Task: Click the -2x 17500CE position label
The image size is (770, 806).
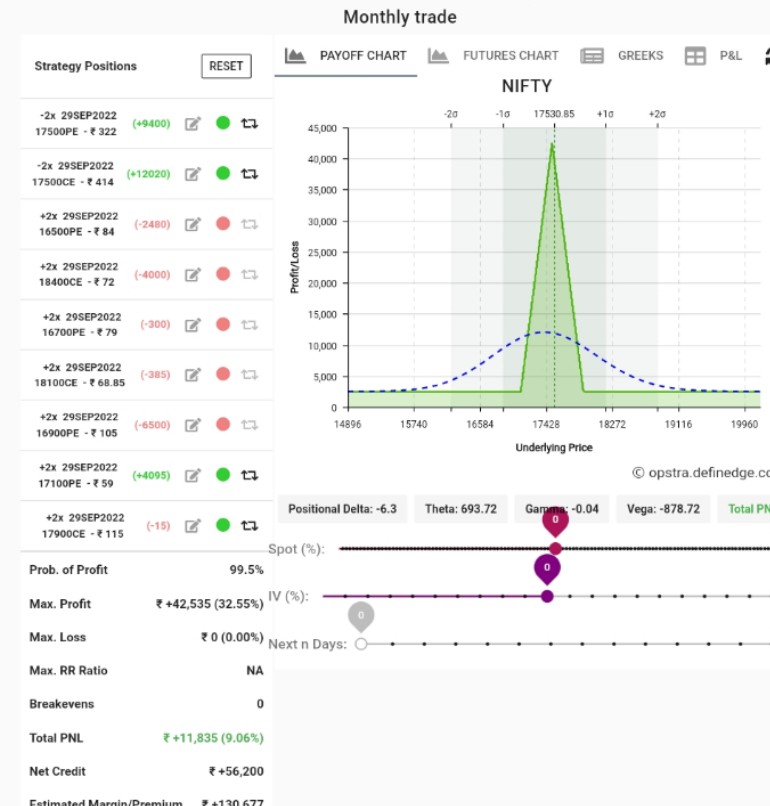Action: click(74, 174)
